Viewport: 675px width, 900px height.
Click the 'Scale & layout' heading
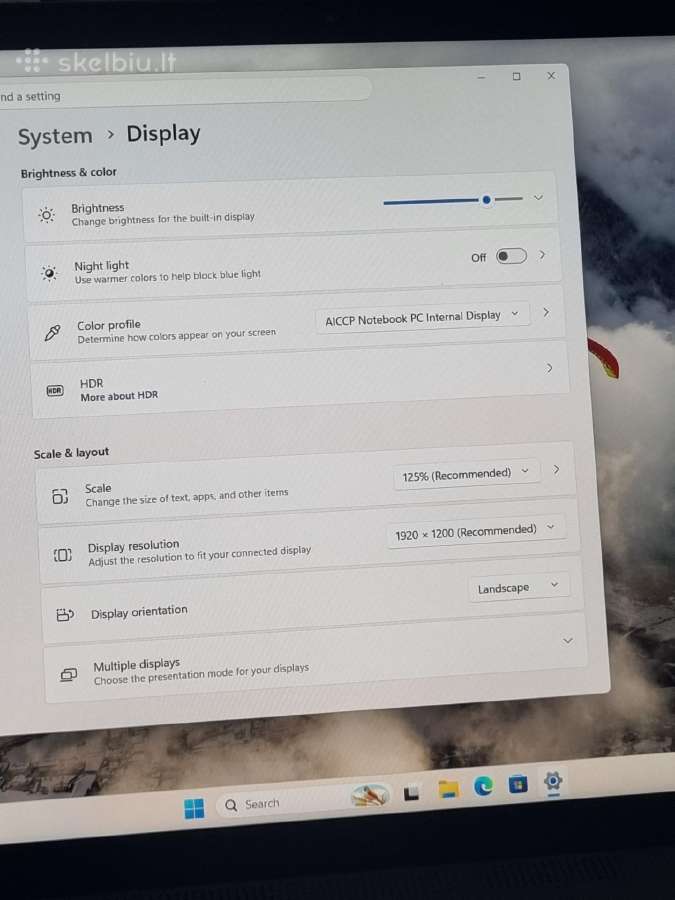point(71,453)
